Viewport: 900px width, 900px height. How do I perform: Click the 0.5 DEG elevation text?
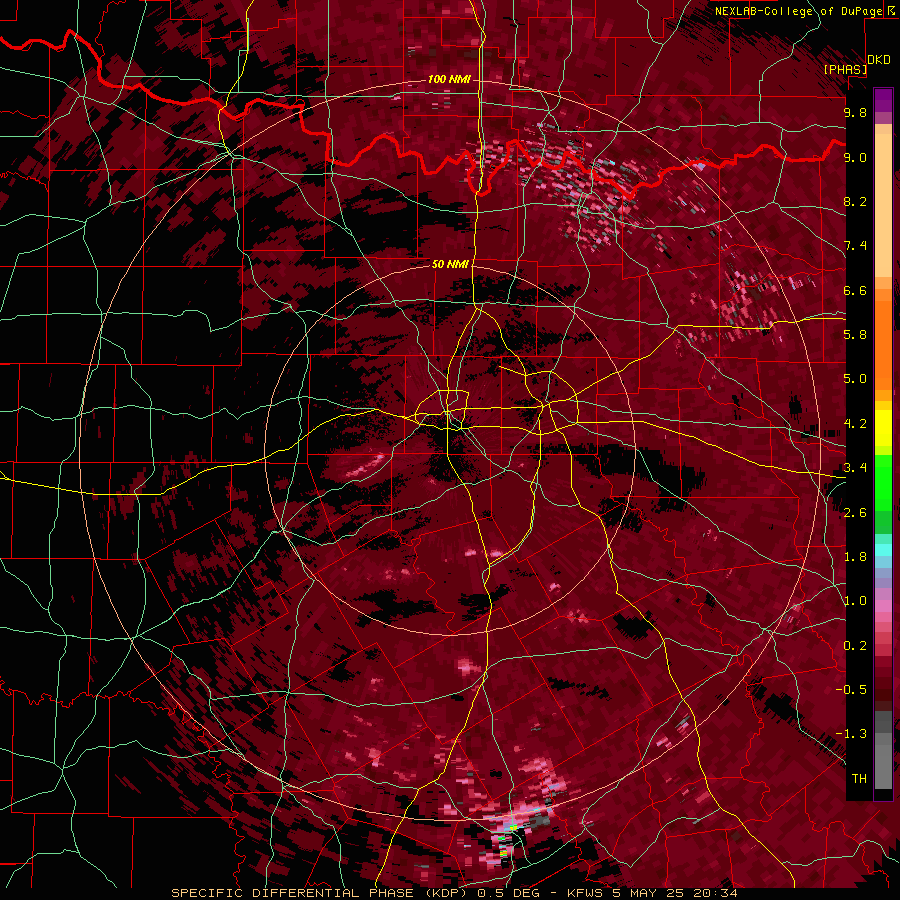(510, 893)
